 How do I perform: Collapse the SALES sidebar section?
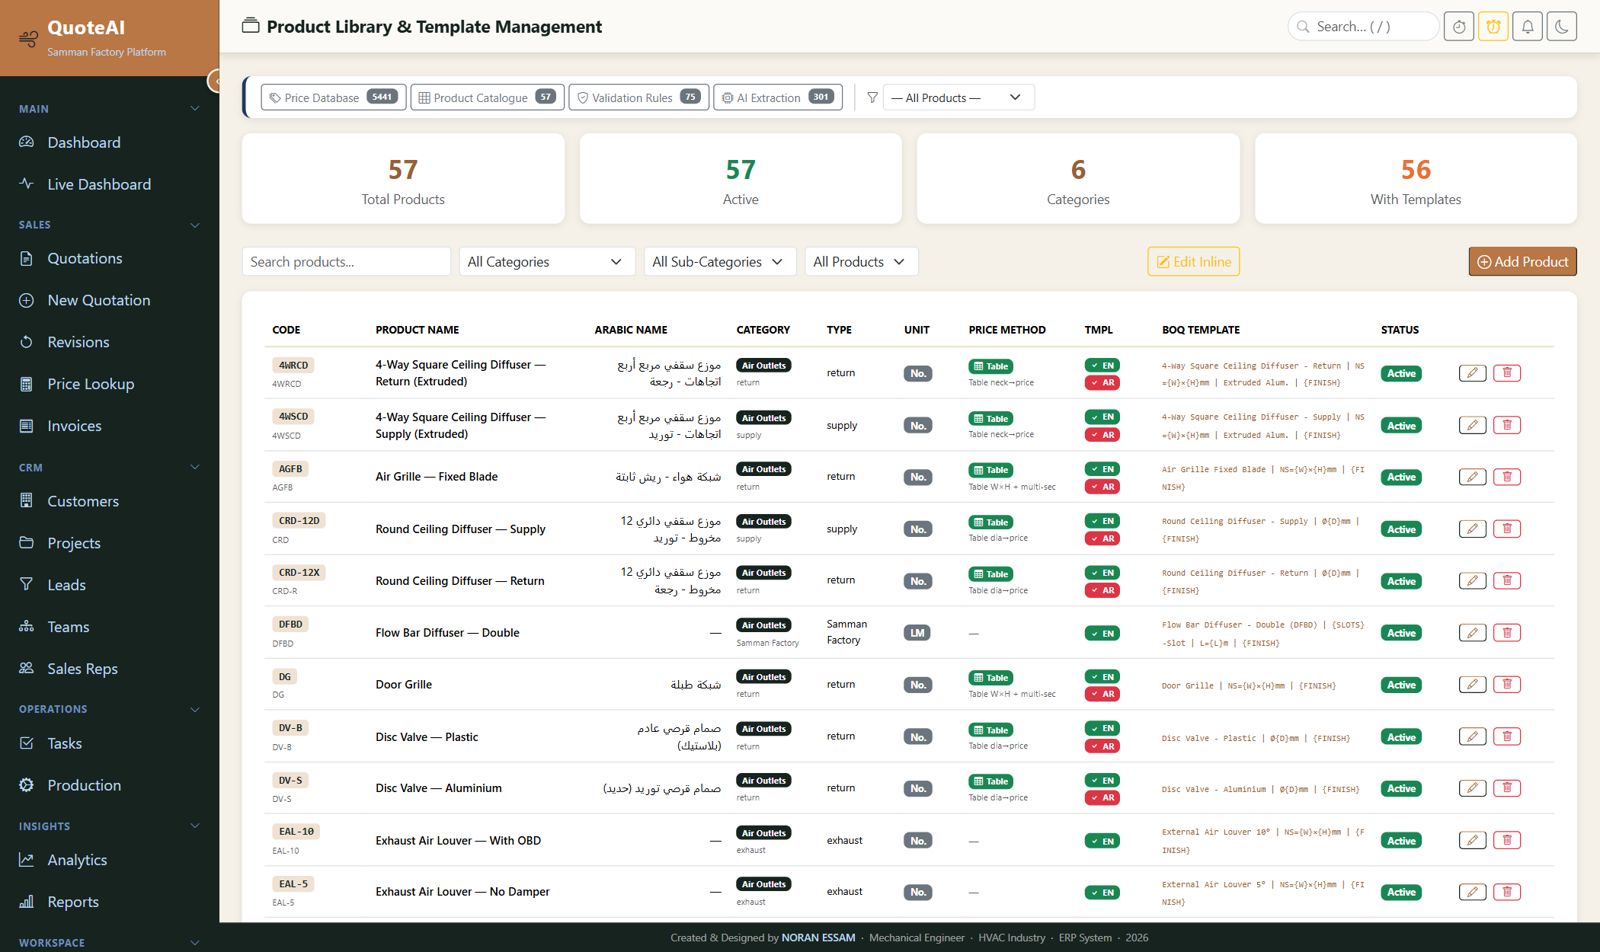[x=110, y=225]
